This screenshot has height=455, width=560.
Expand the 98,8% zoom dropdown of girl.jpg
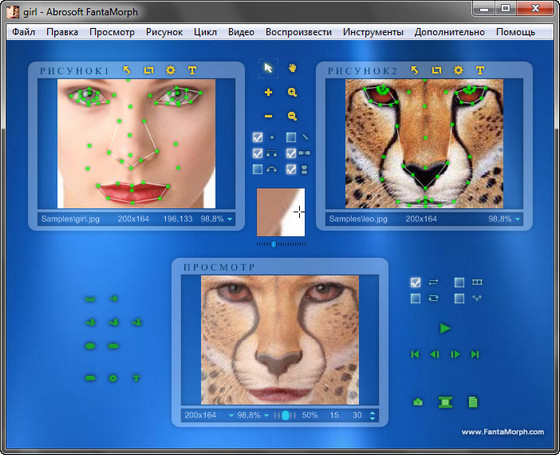point(230,219)
